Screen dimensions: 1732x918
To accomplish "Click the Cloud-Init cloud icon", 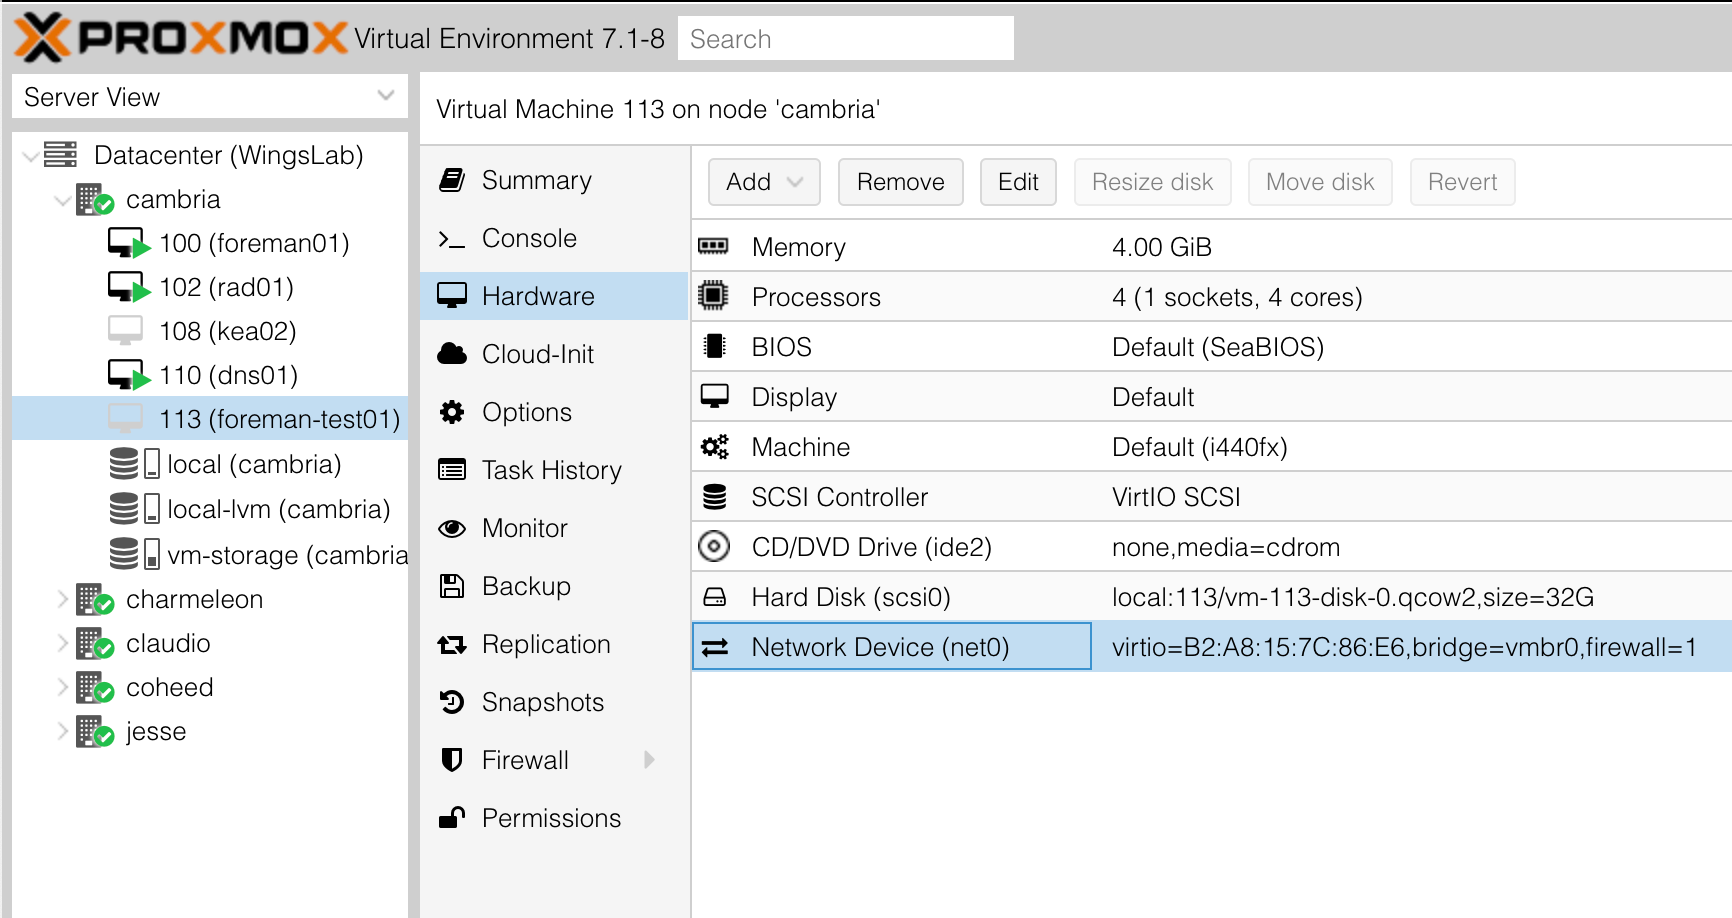I will point(452,354).
